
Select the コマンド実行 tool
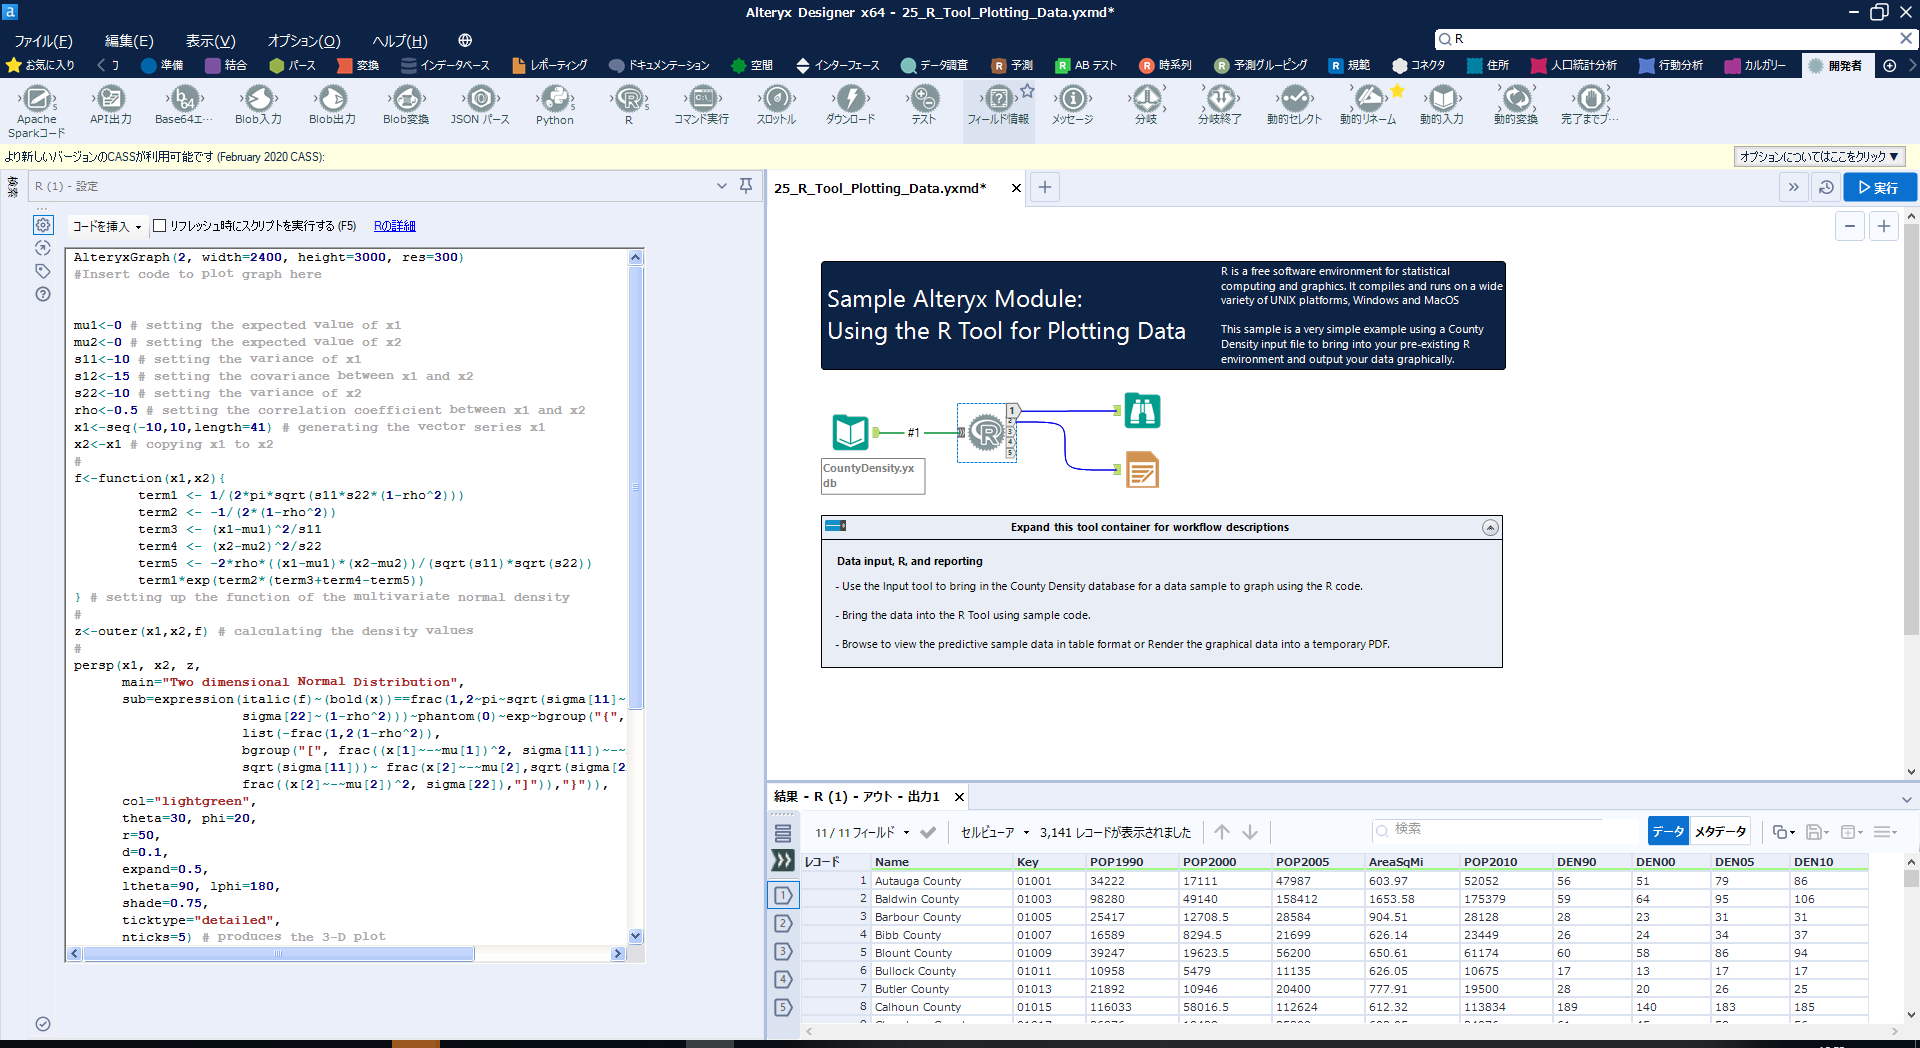(702, 104)
